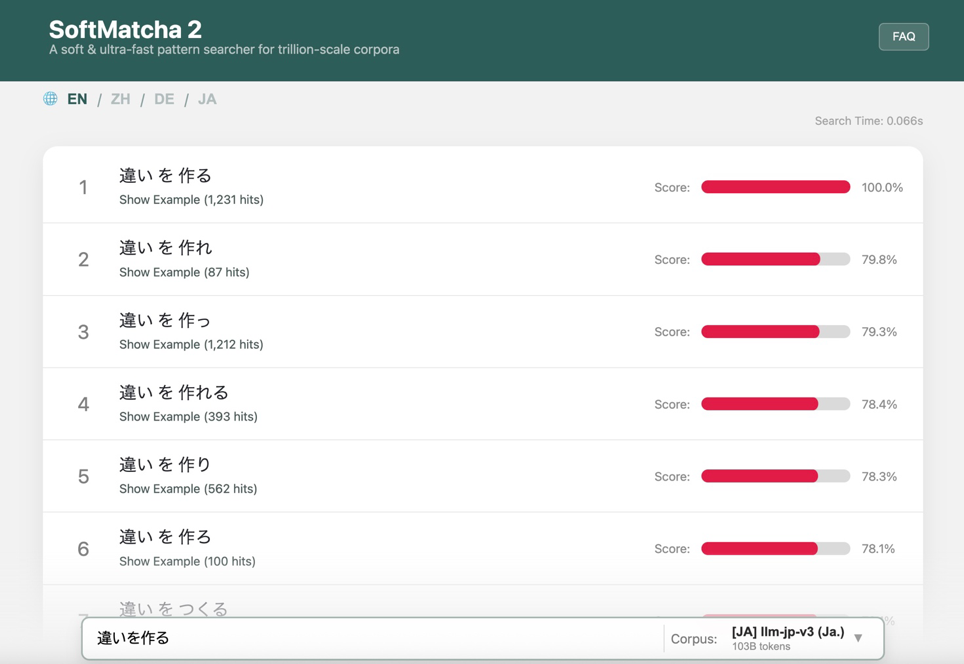964x664 pixels.
Task: Select result text 違い を 作れ
Action: 165,248
